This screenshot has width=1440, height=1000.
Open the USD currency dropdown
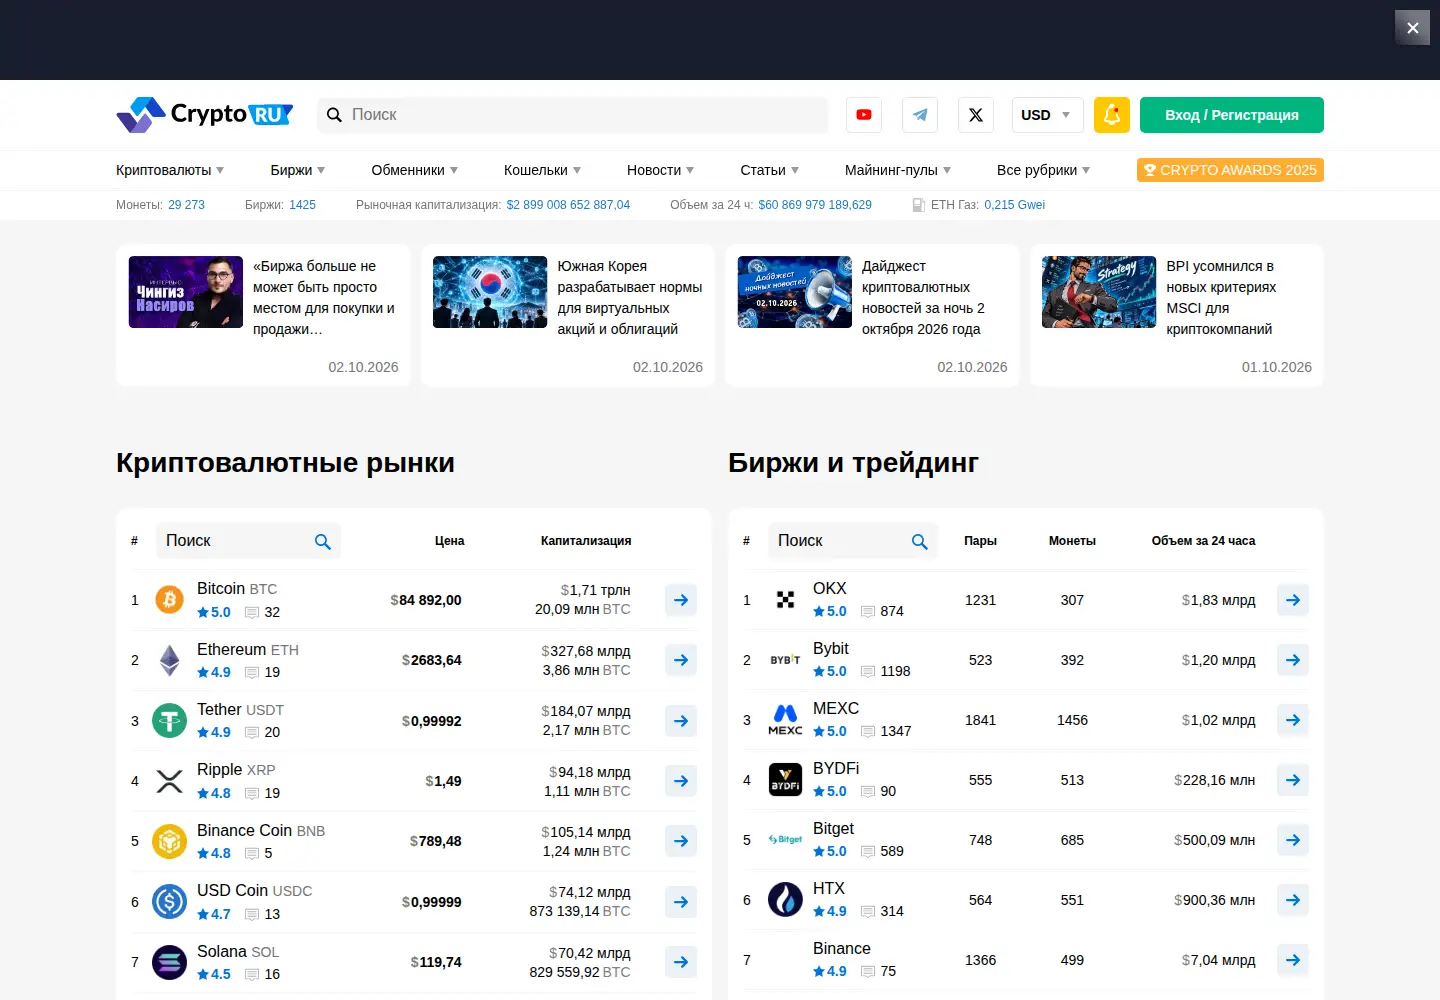pos(1047,115)
